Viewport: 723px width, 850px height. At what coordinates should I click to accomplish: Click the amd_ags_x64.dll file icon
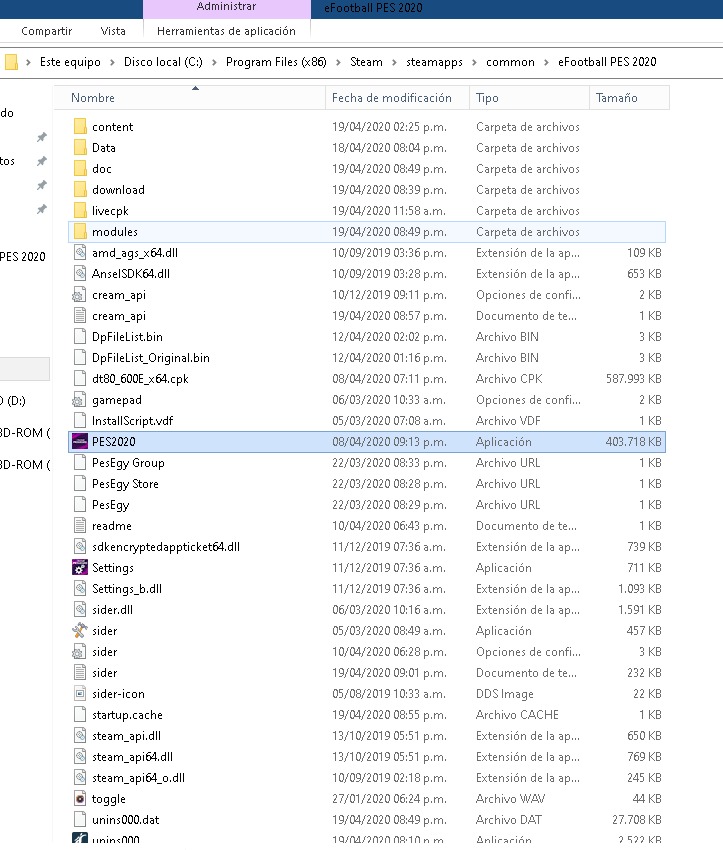click(80, 253)
